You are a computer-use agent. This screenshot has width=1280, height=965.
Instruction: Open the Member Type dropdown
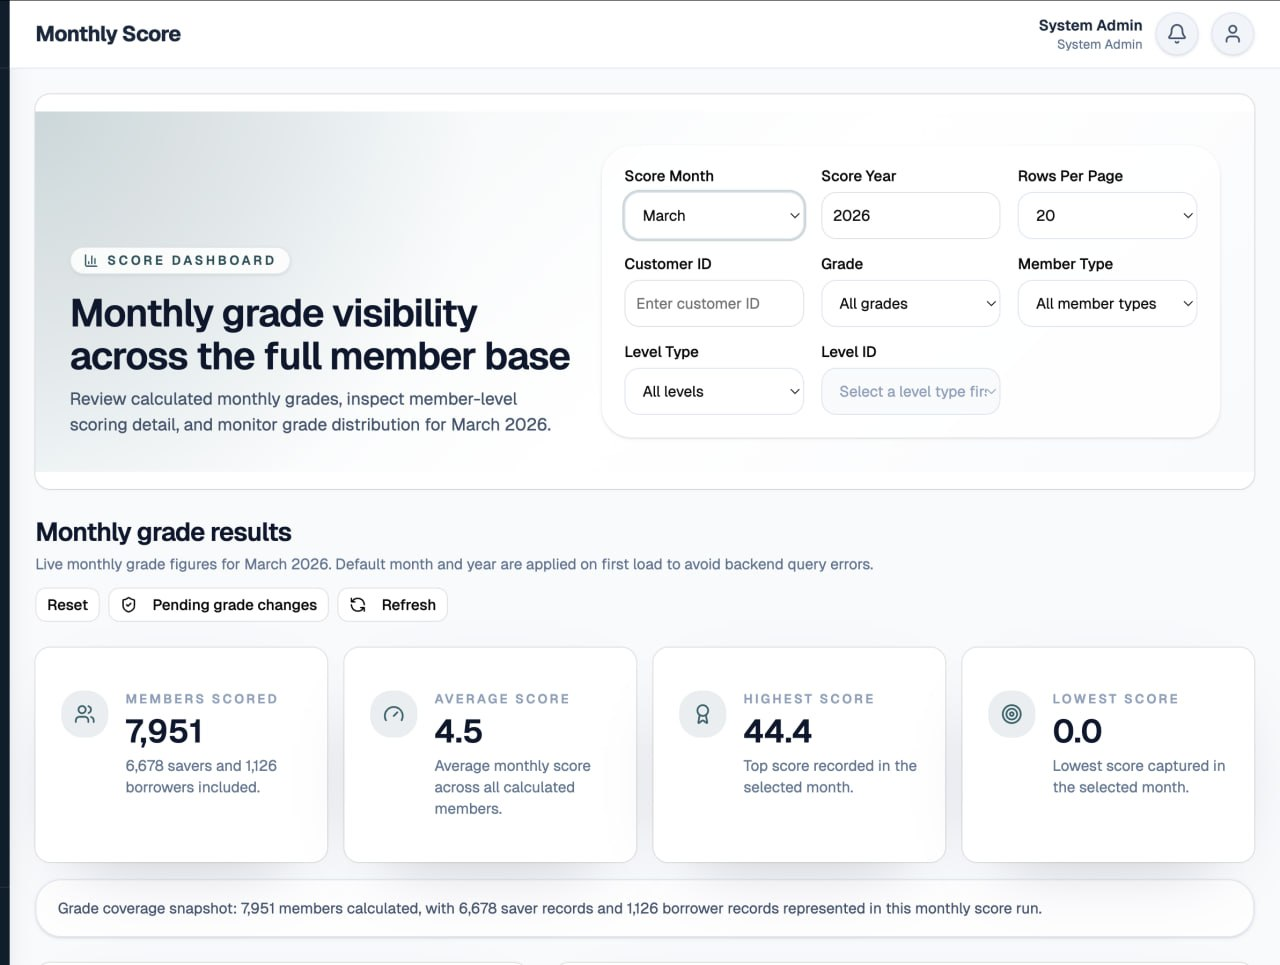click(x=1107, y=304)
